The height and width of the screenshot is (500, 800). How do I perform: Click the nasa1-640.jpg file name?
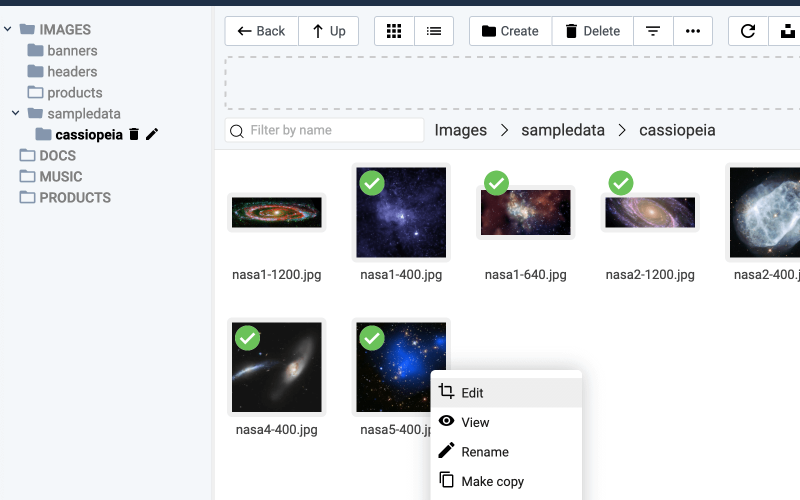click(x=526, y=274)
